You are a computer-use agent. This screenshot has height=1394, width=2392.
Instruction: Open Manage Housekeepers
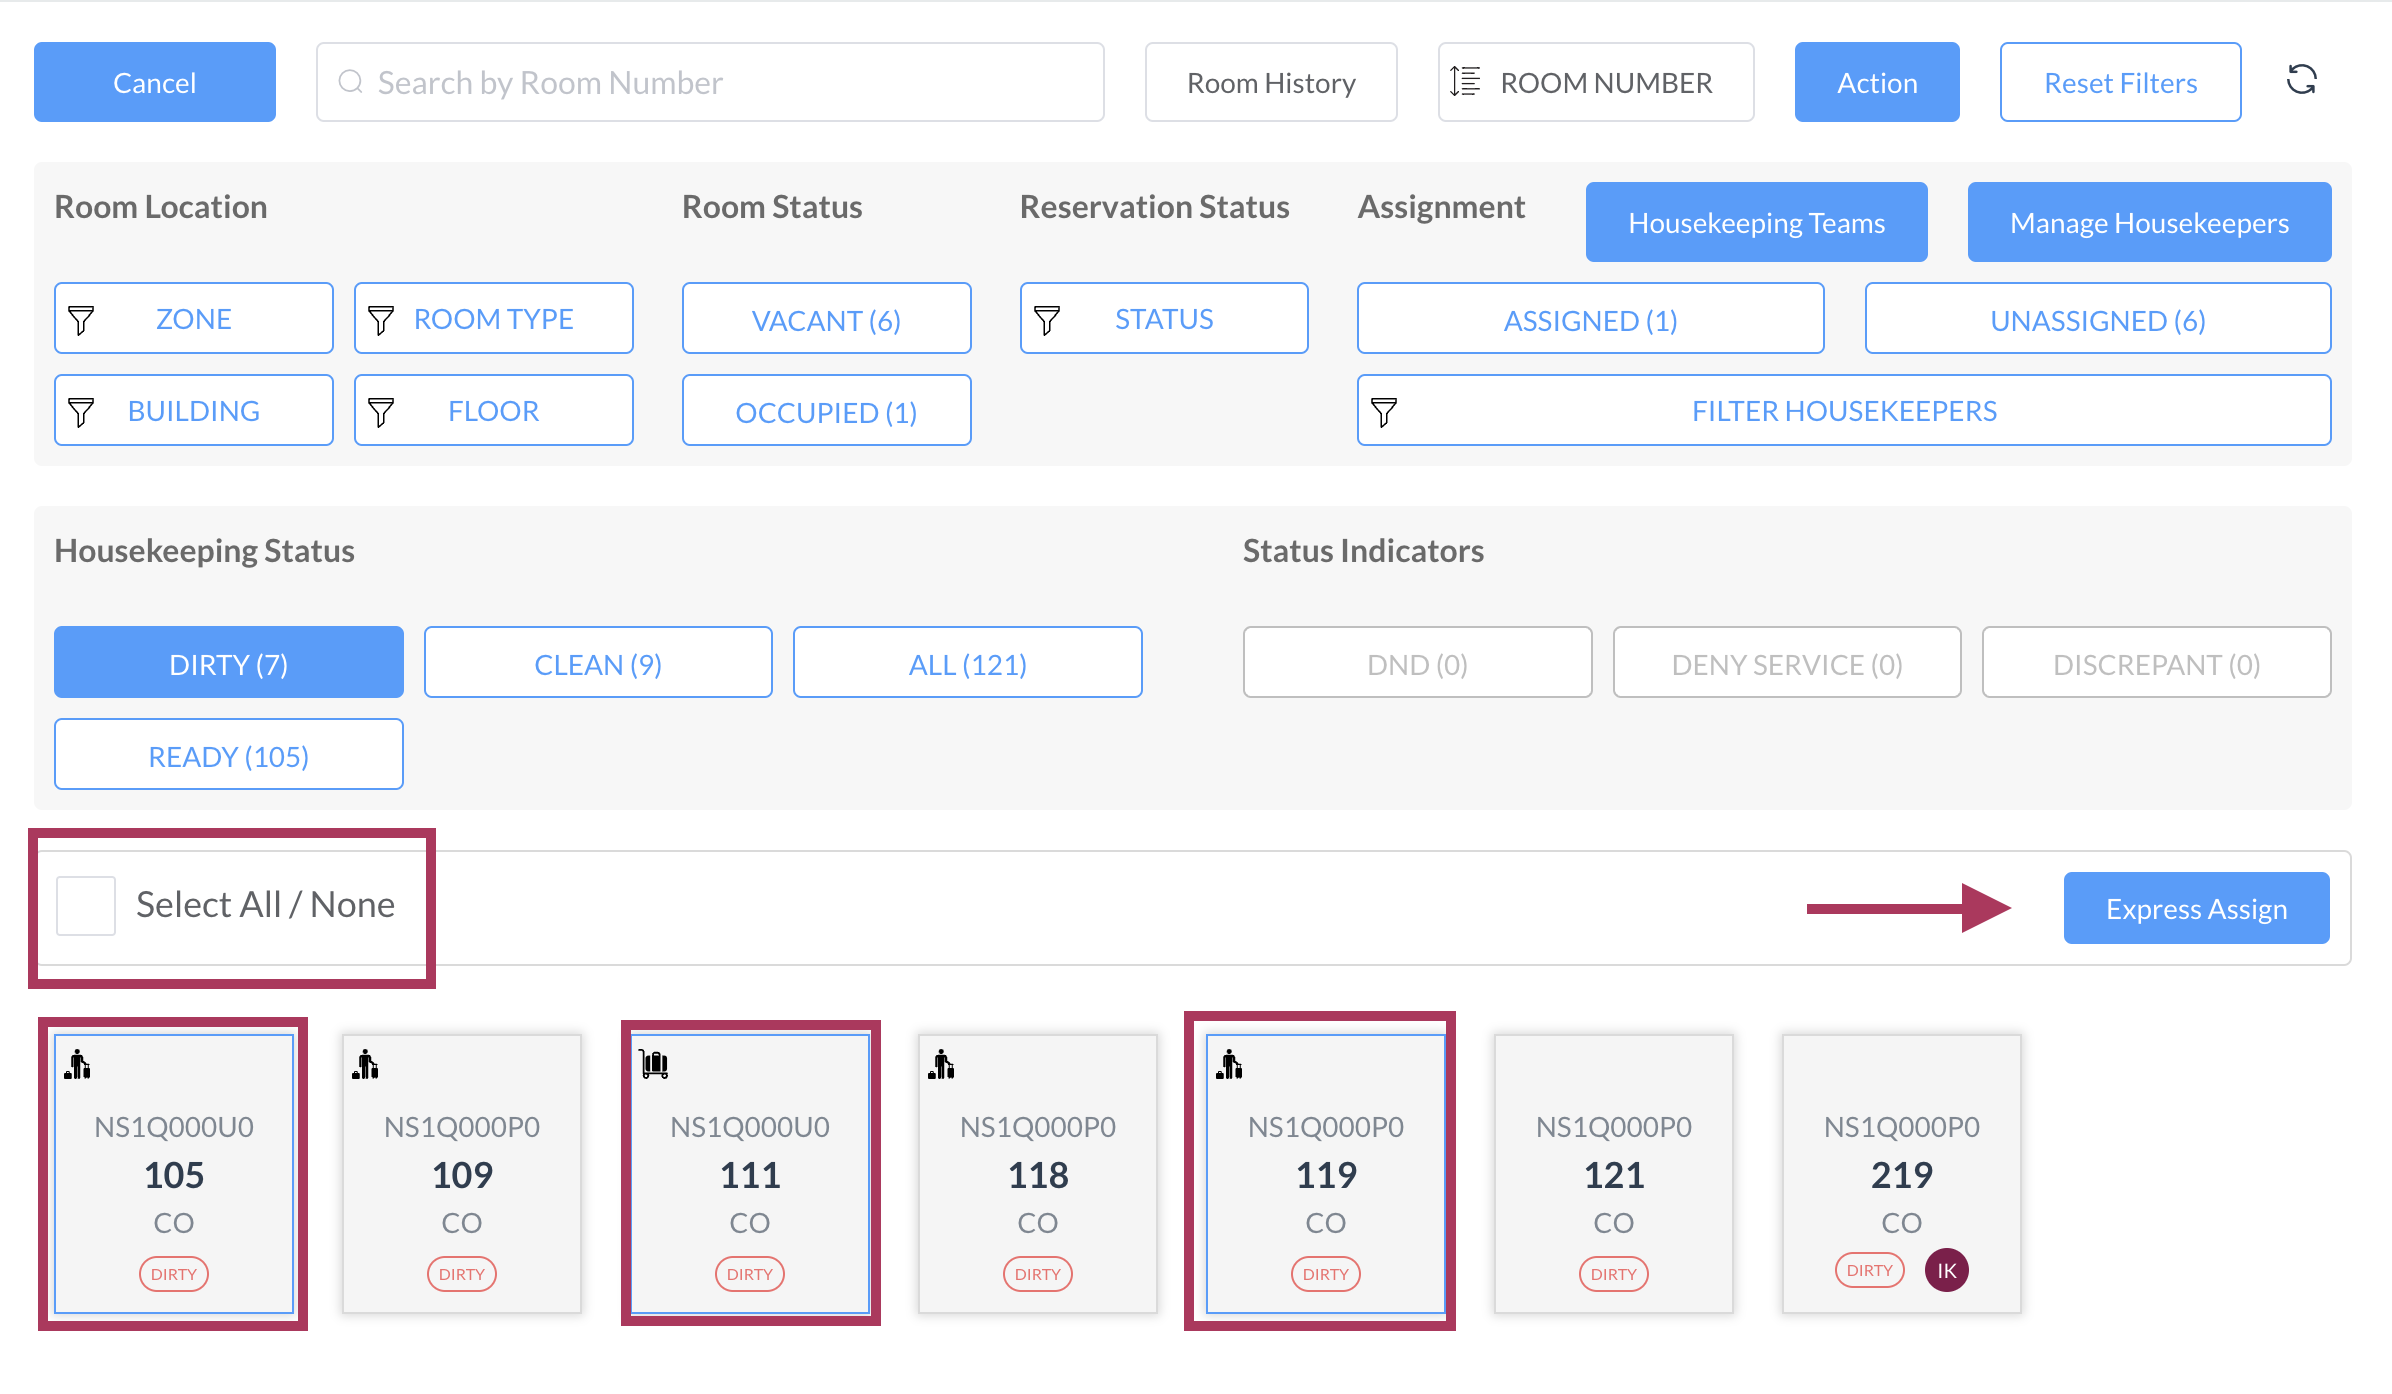pyautogui.click(x=2148, y=223)
